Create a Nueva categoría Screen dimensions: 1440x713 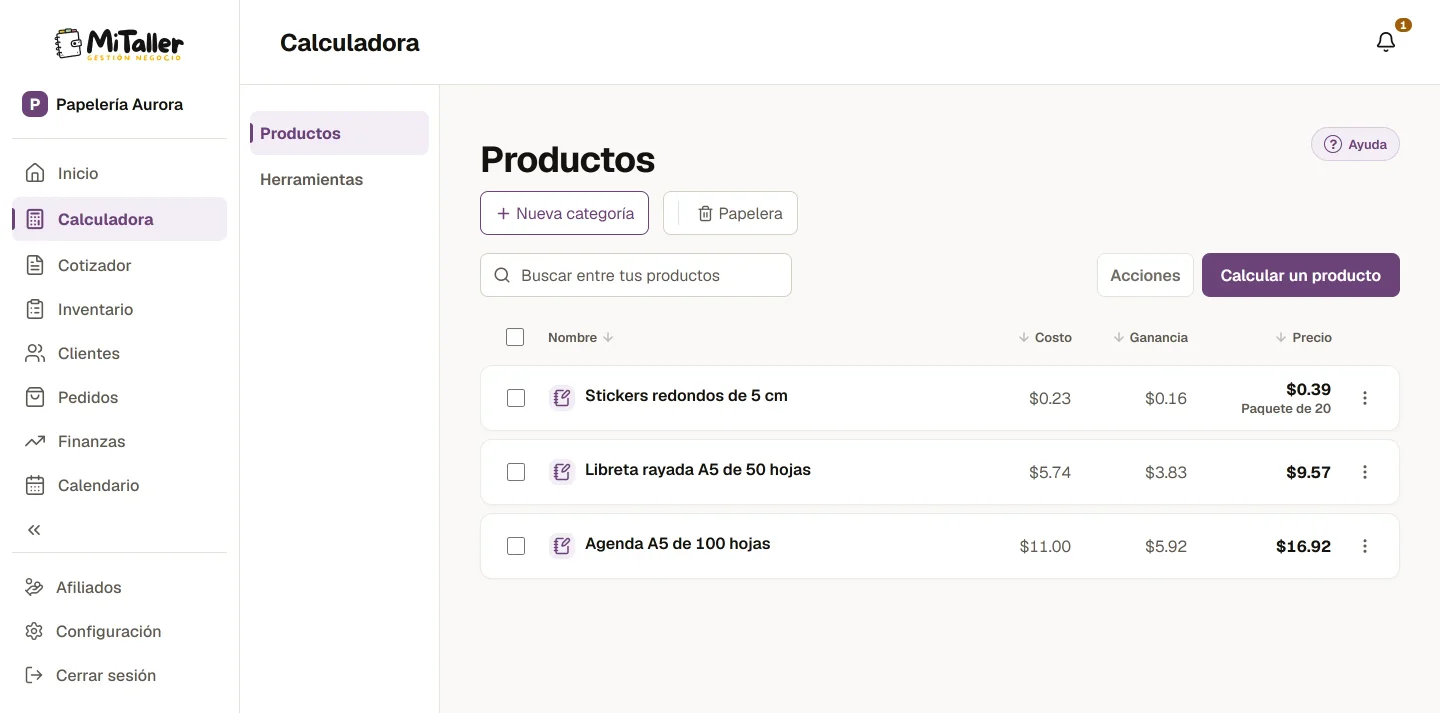click(x=564, y=213)
